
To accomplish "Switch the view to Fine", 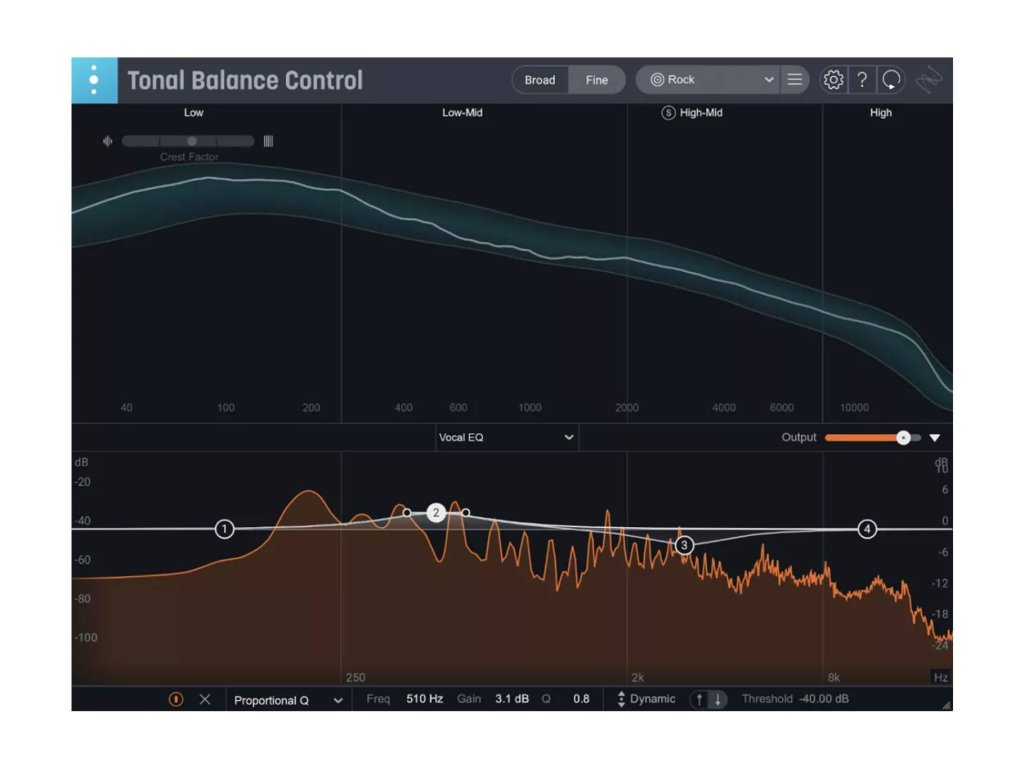I will pyautogui.click(x=597, y=80).
